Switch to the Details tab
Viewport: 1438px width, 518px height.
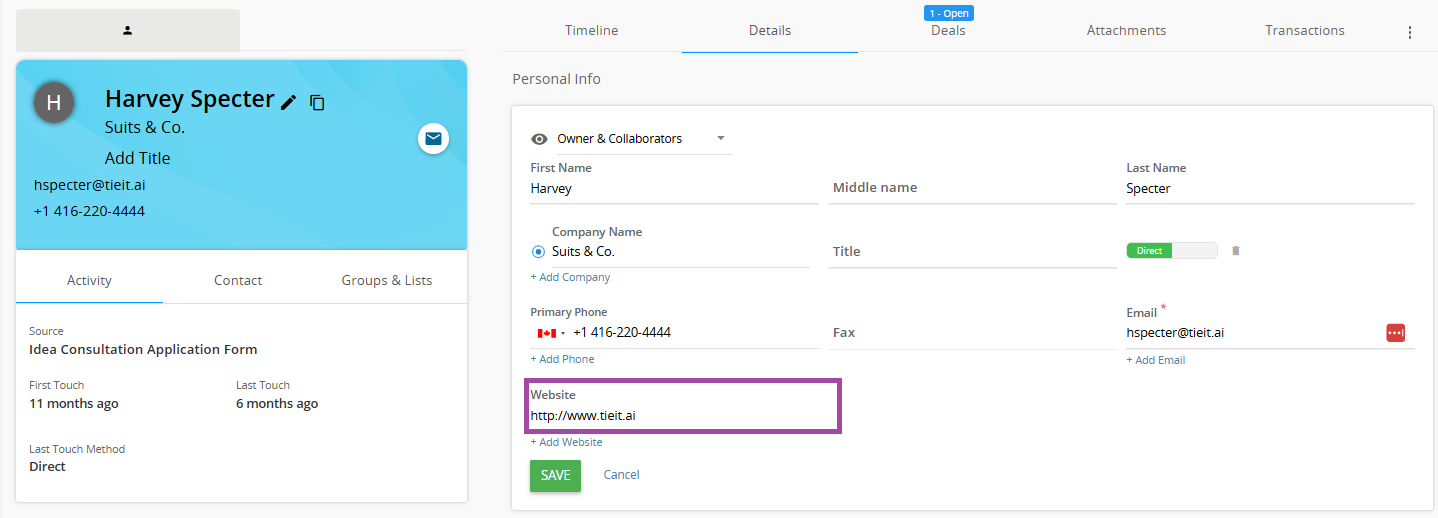click(770, 30)
